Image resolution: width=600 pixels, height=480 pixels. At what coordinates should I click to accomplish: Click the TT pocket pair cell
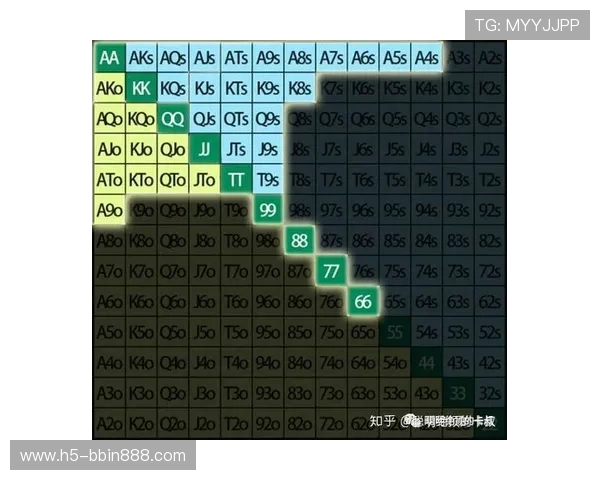coord(235,180)
